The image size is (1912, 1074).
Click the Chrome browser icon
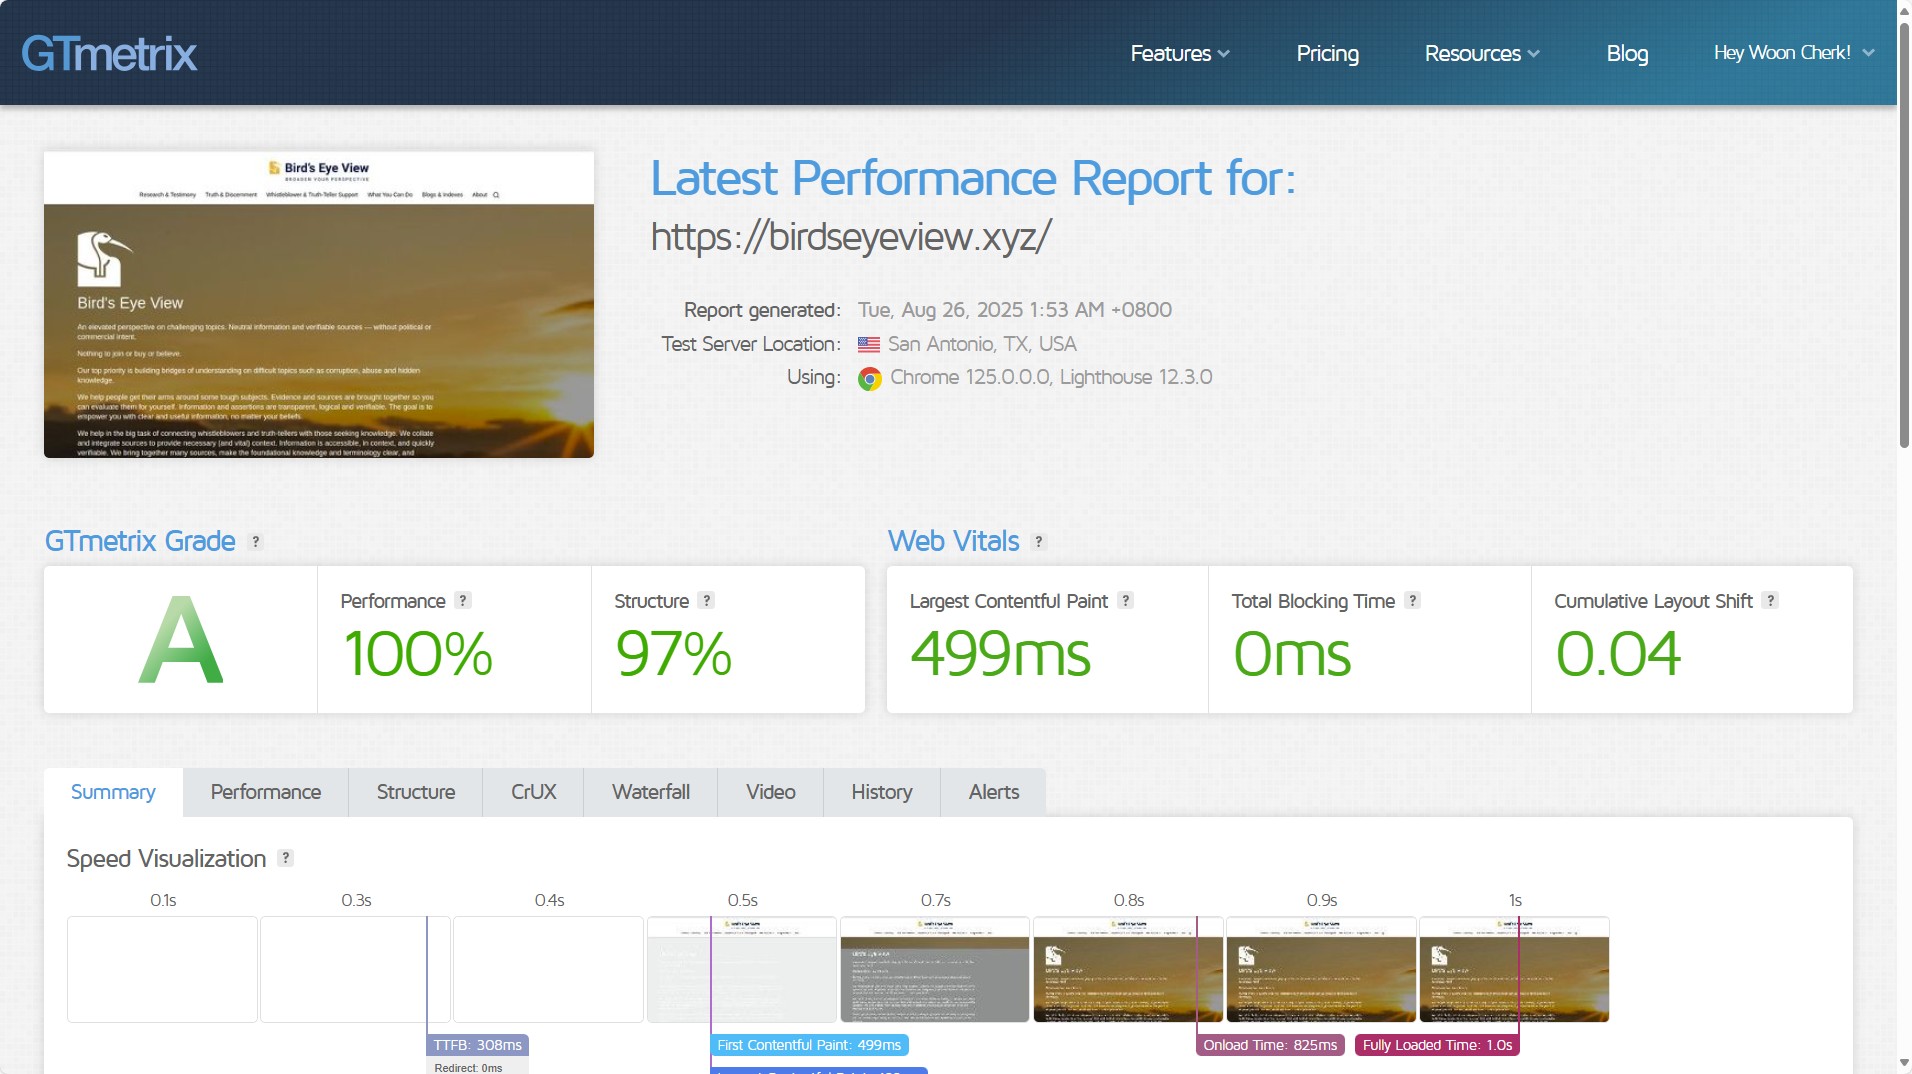(870, 379)
